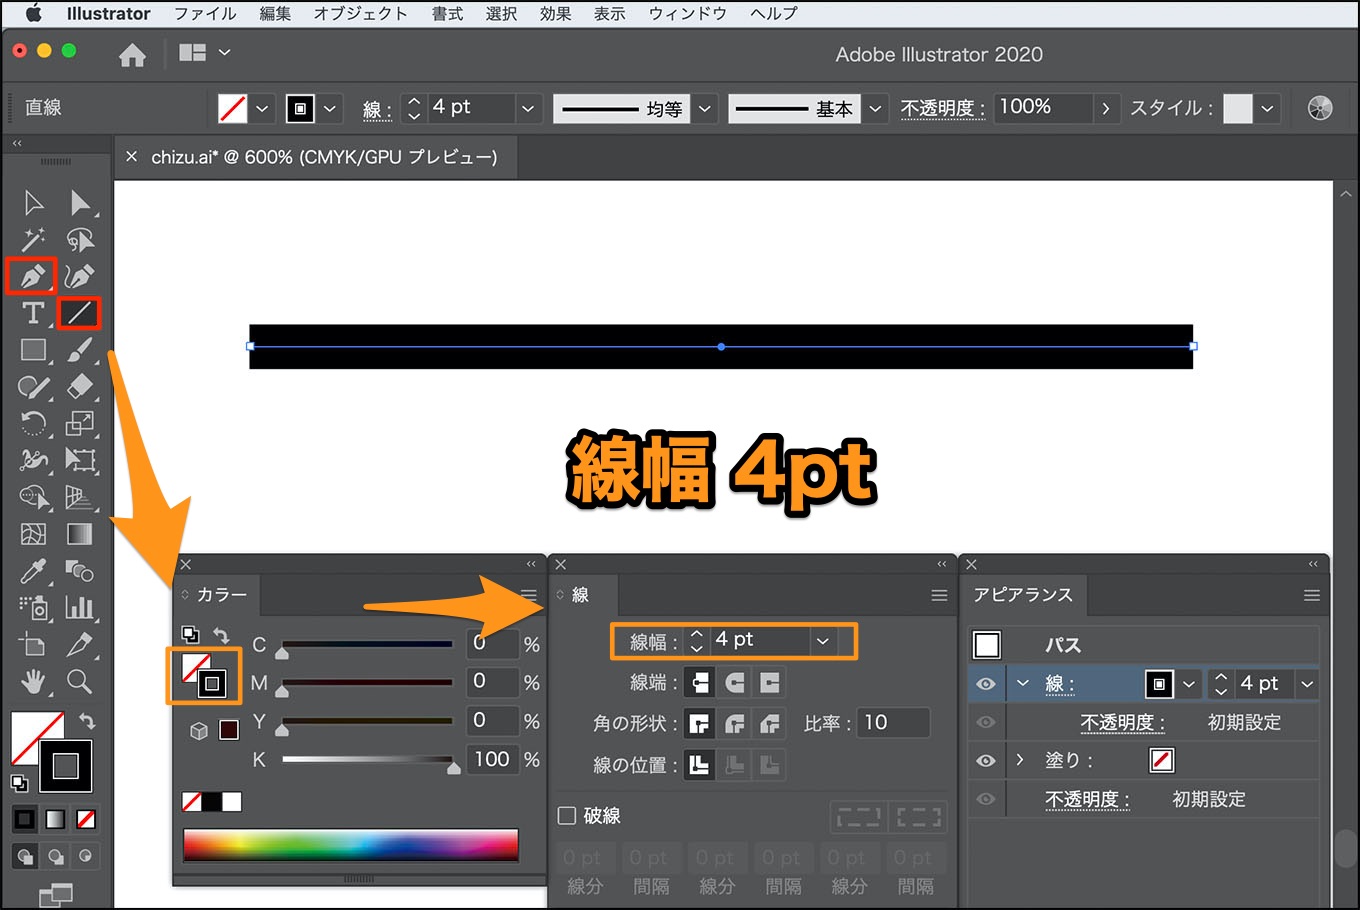Select the Direct Selection tool
The width and height of the screenshot is (1360, 910).
pyautogui.click(x=80, y=203)
